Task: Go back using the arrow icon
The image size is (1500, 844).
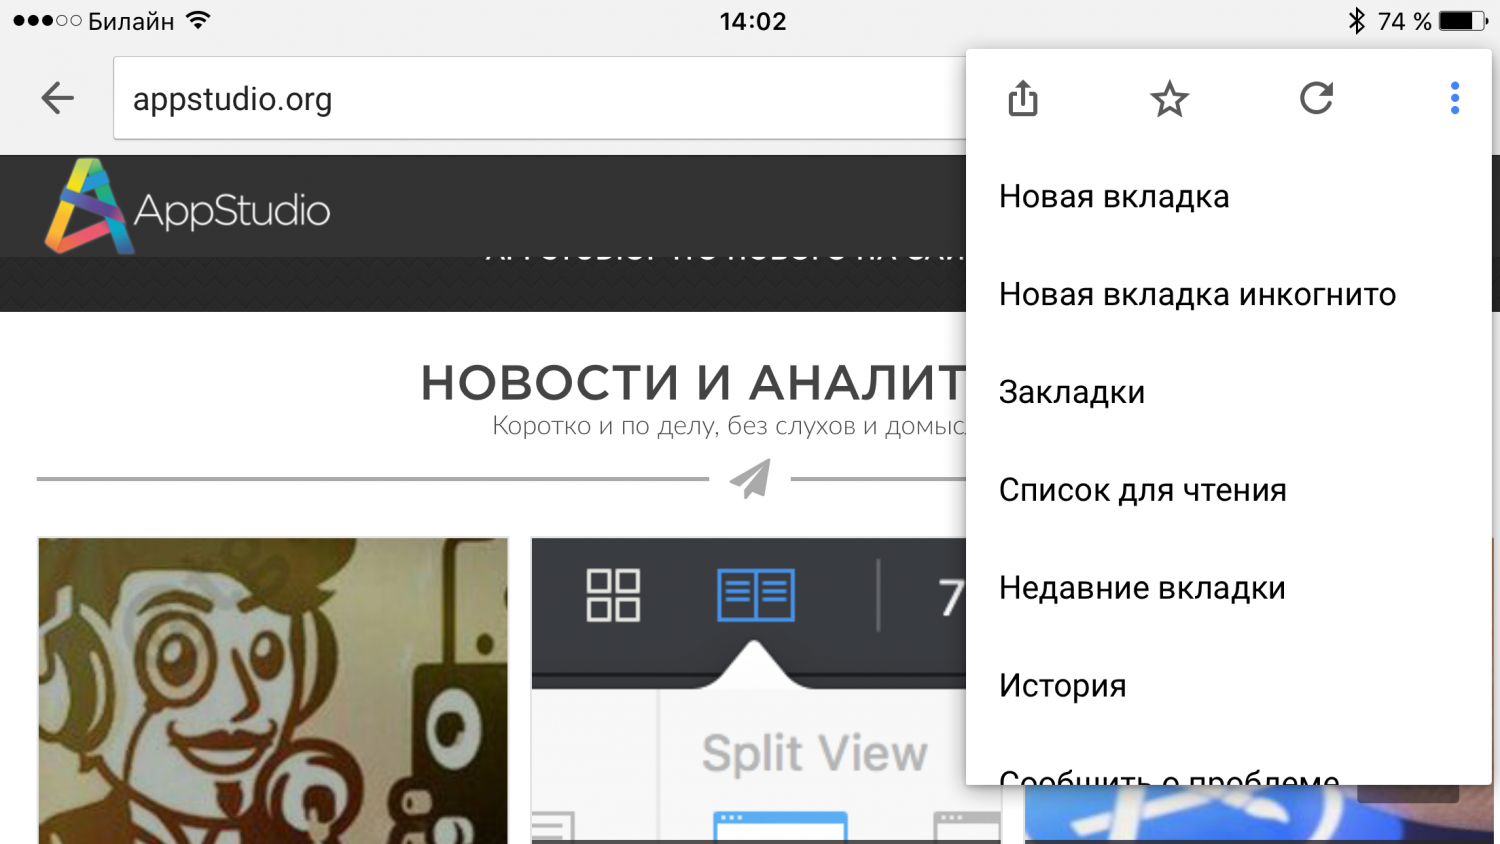Action: point(58,98)
